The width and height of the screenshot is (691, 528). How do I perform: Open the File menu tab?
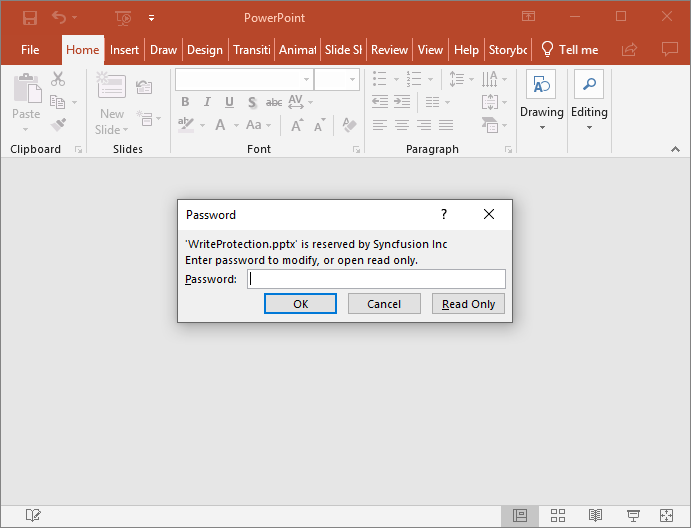pyautogui.click(x=30, y=50)
